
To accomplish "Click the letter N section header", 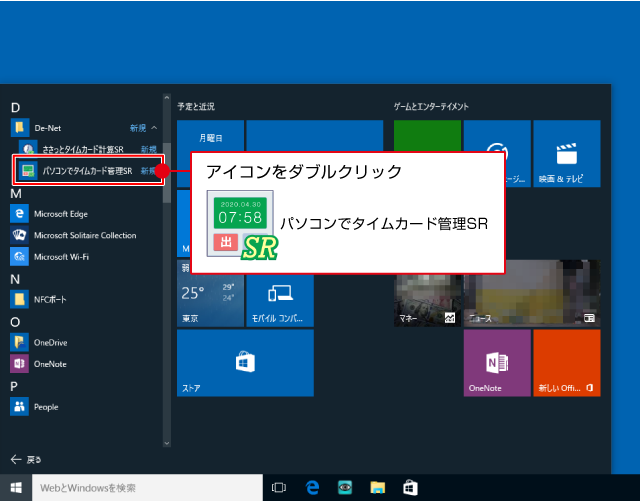I will point(15,279).
